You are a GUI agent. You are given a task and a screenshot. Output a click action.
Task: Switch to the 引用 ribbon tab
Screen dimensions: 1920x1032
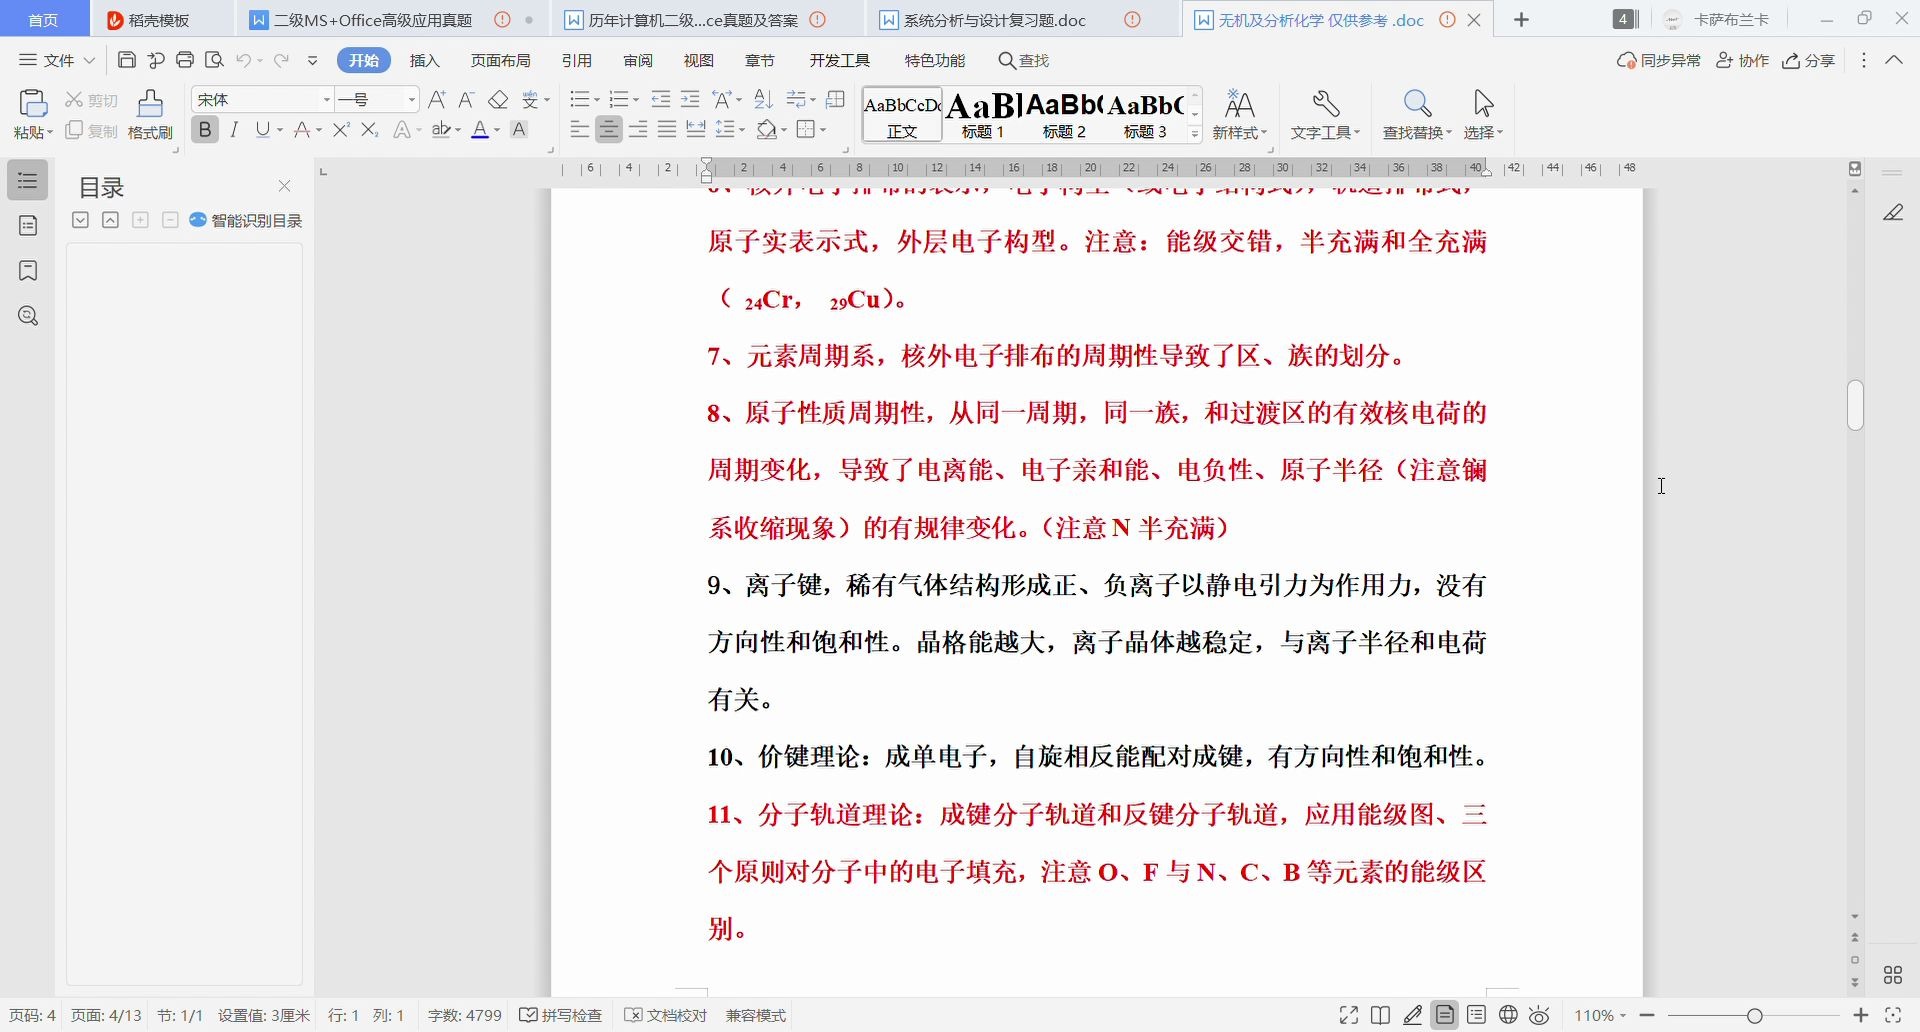pos(577,60)
